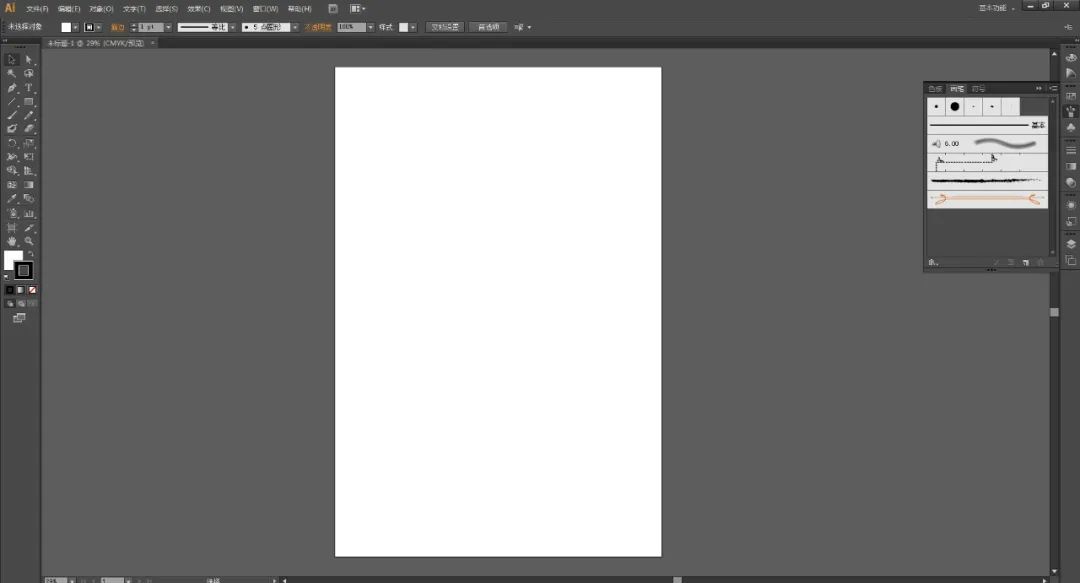Image resolution: width=1080 pixels, height=583 pixels.
Task: Select the large round calligraphic brush thumbnail
Action: (955, 106)
